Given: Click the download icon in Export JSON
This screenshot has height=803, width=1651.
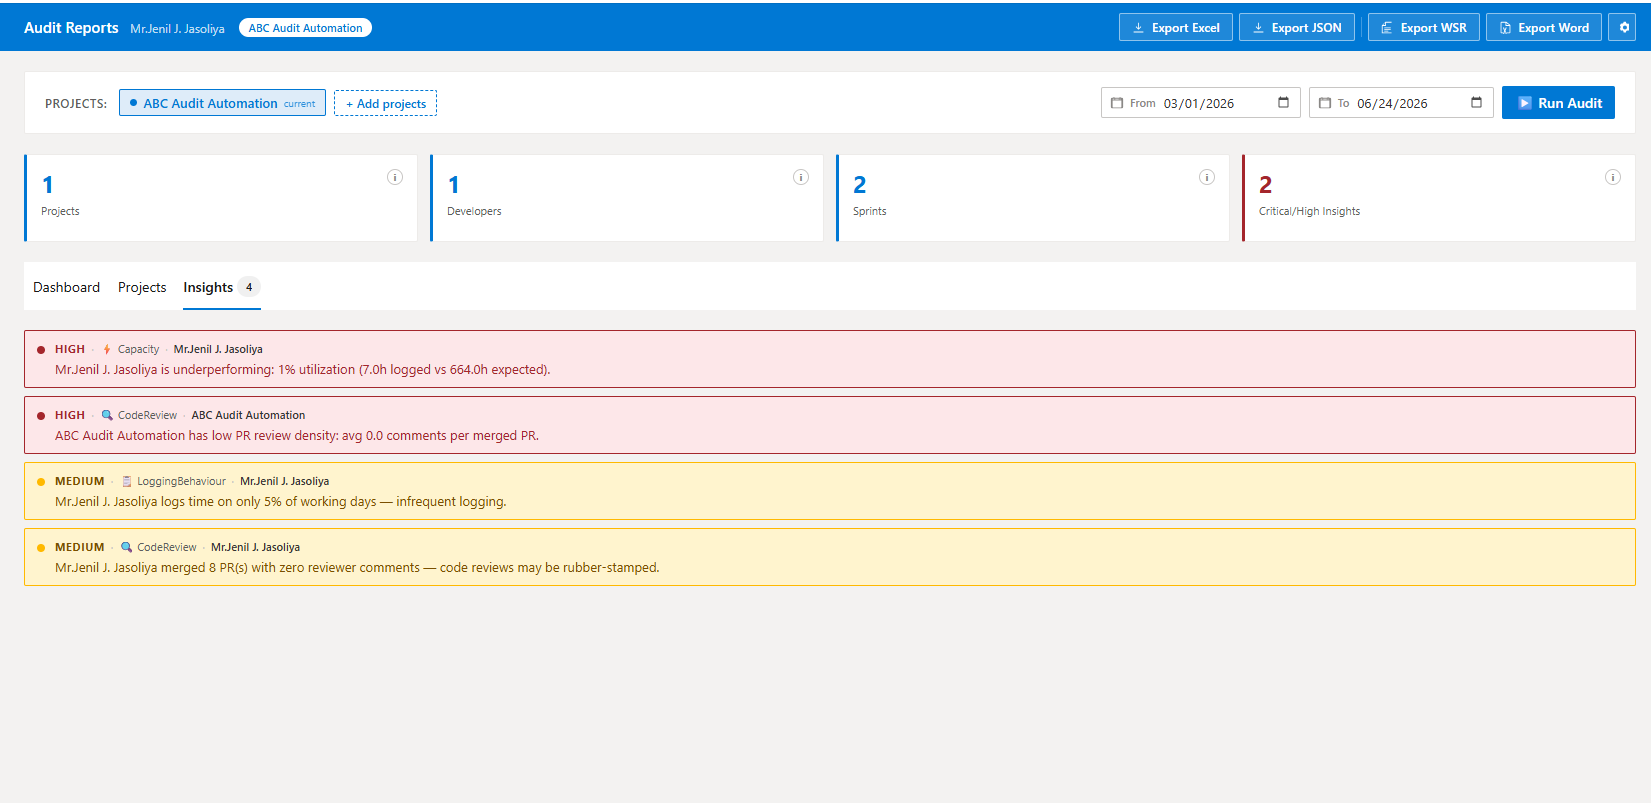Looking at the screenshot, I should click(x=1258, y=28).
